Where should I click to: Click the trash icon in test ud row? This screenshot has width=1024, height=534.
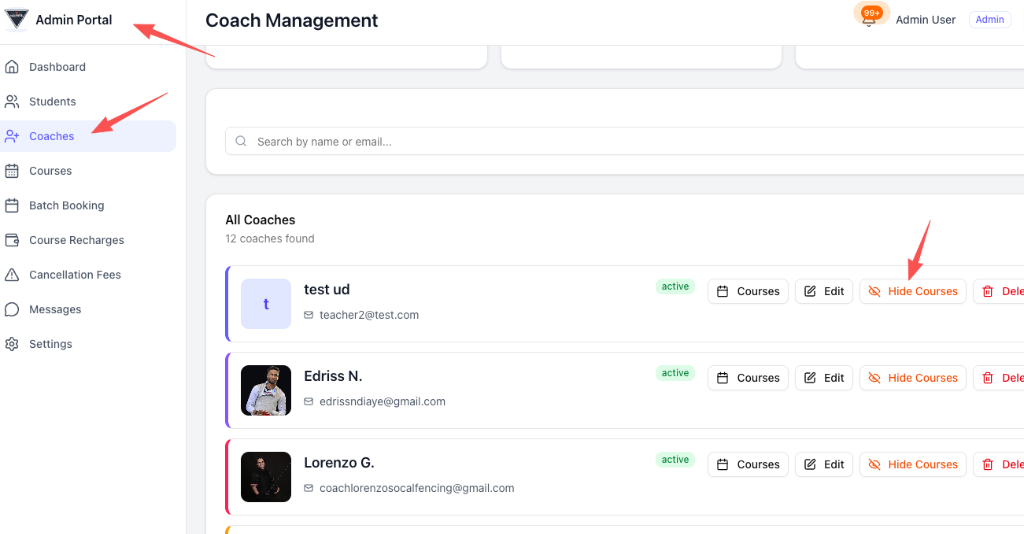pos(988,291)
